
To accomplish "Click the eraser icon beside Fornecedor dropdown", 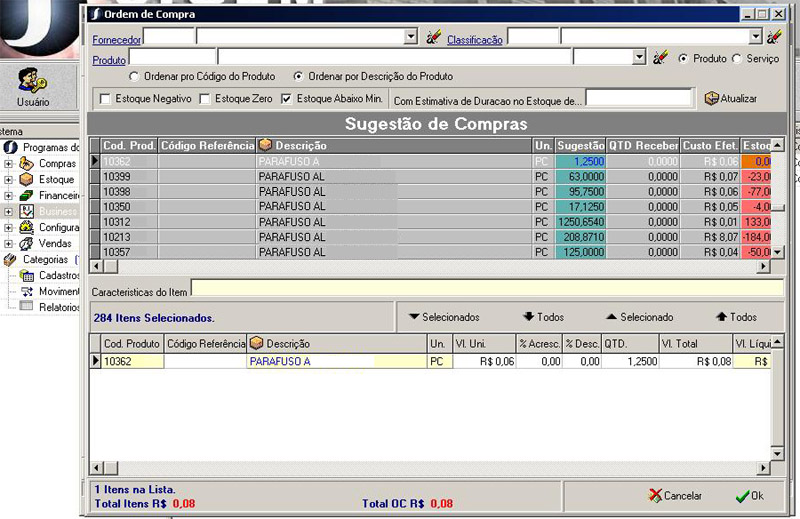I will [433, 37].
